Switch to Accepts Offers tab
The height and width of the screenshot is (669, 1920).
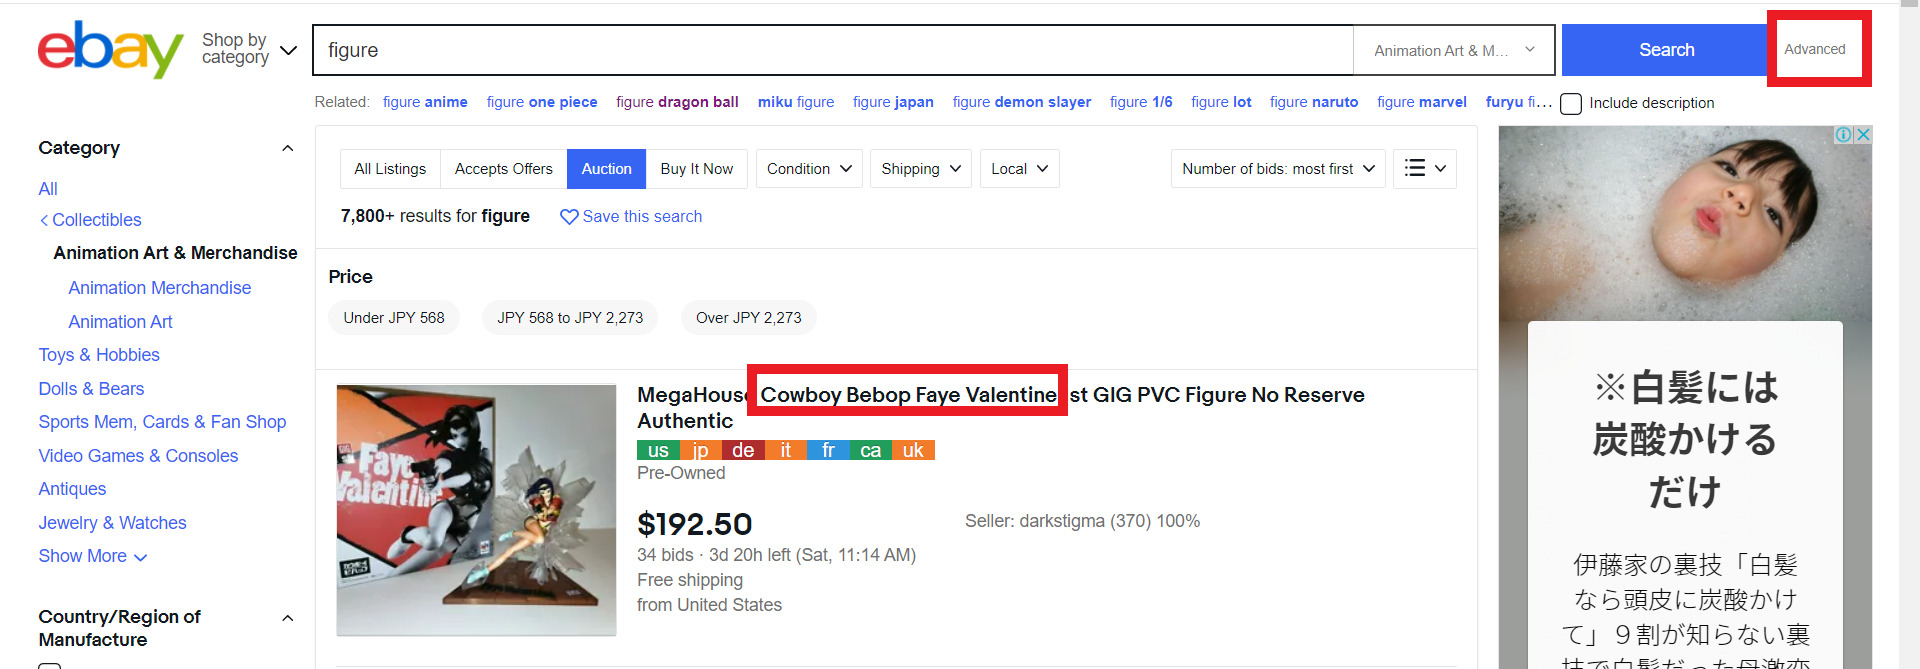[x=503, y=169]
